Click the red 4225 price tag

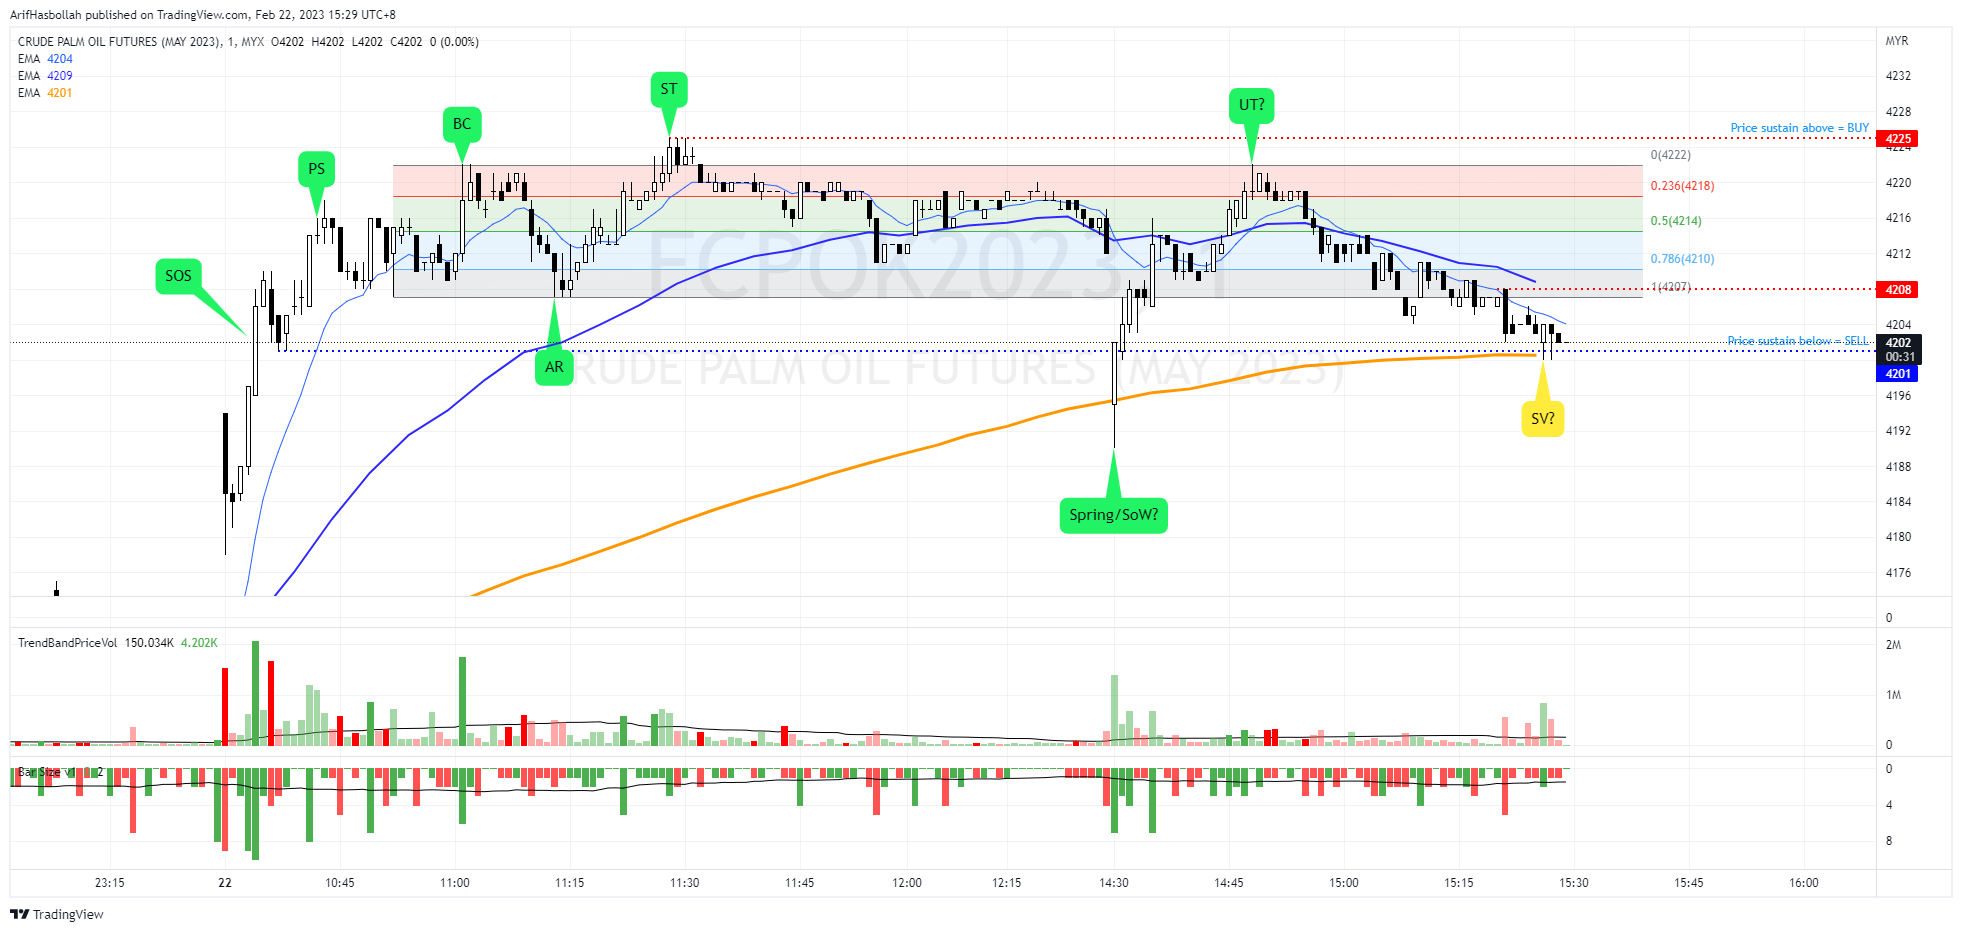1898,139
